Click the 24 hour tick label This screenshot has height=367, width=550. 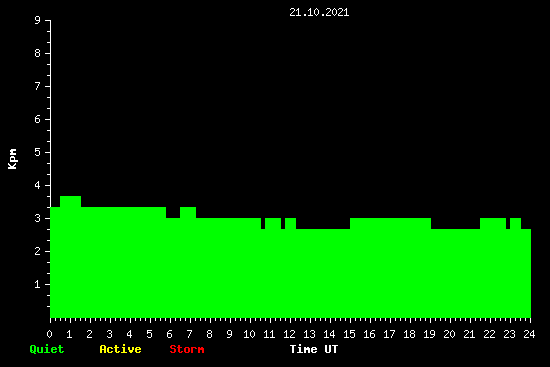coord(529,334)
